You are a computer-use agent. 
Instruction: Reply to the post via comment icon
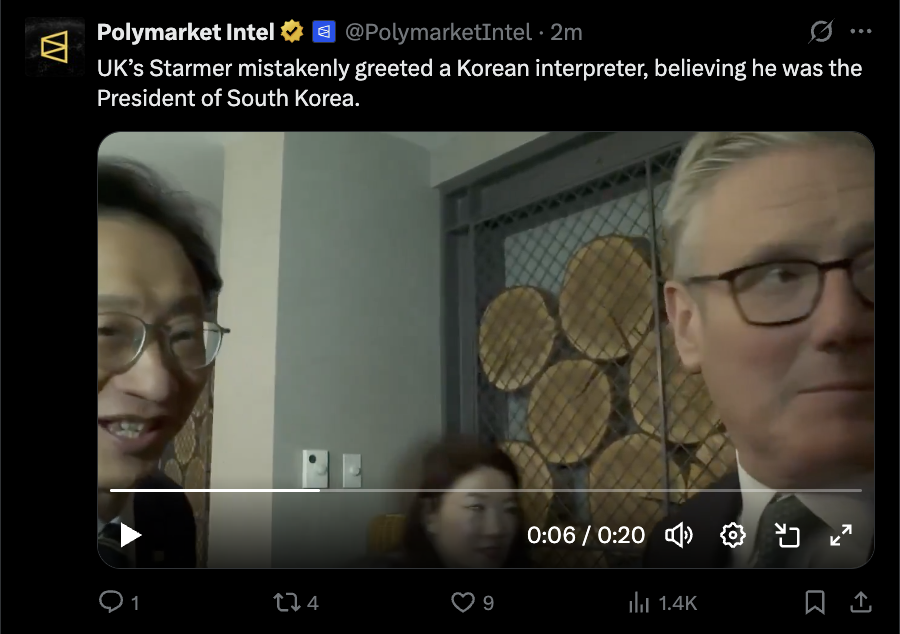coord(119,602)
